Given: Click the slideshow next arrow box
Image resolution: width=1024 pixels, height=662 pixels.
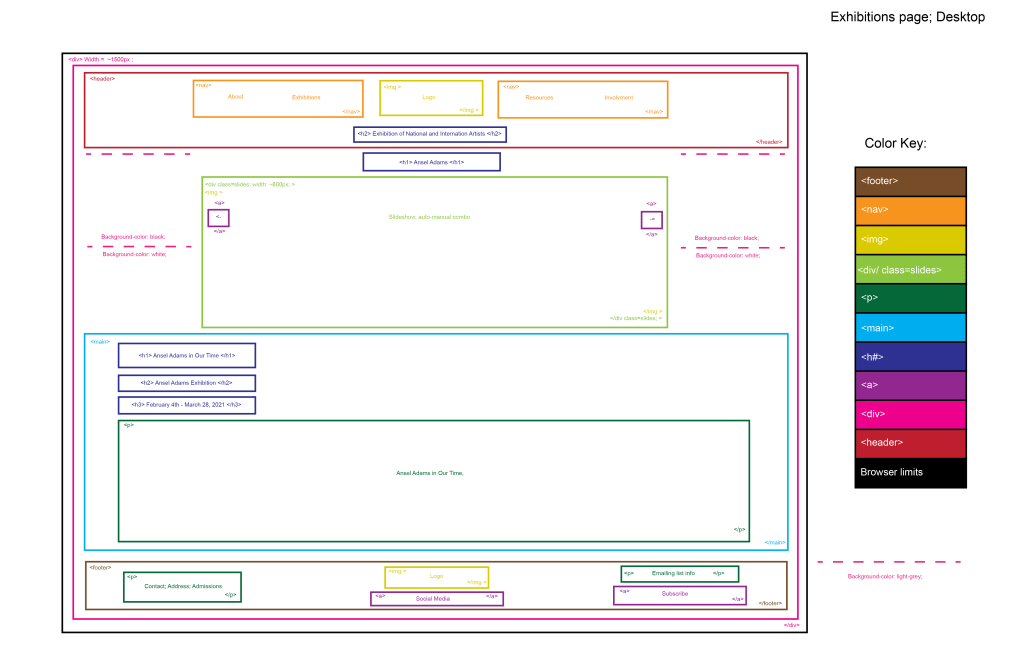Looking at the screenshot, I should click(651, 219).
